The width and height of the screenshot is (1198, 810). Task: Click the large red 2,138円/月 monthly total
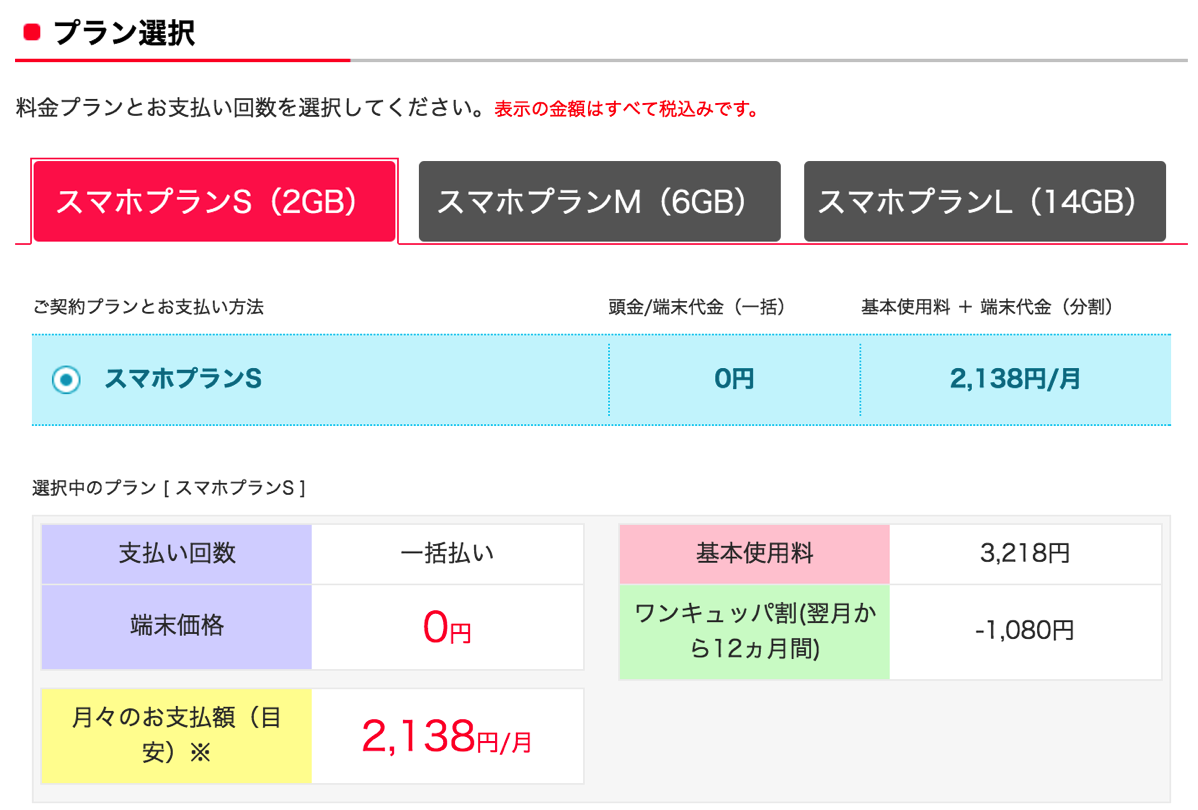(x=447, y=738)
